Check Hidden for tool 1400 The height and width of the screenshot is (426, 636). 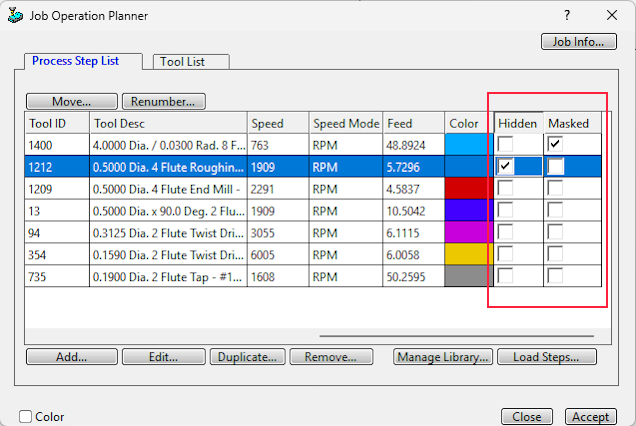pos(505,144)
